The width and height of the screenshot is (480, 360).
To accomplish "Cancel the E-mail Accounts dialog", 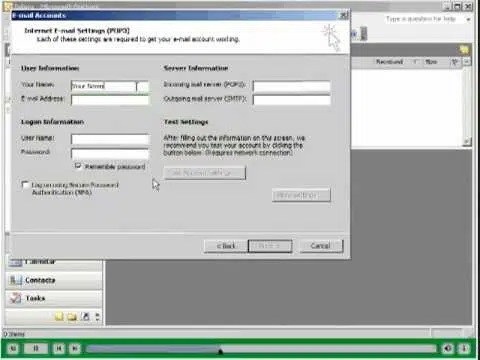I will 321,246.
